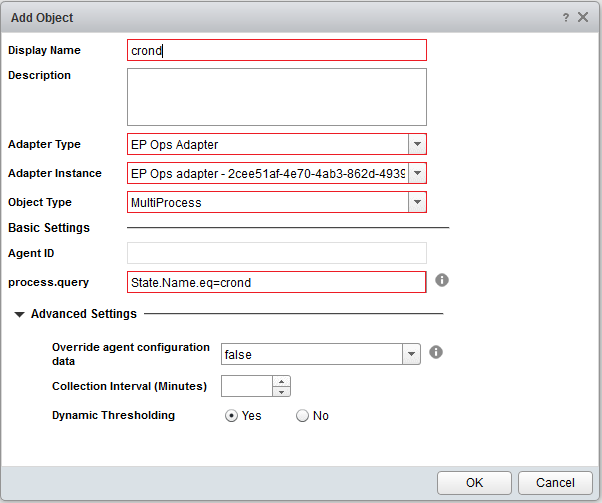Viewport: 602px width, 503px height.
Task: Decrease Collection Interval with down arrow
Action: pyautogui.click(x=281, y=391)
